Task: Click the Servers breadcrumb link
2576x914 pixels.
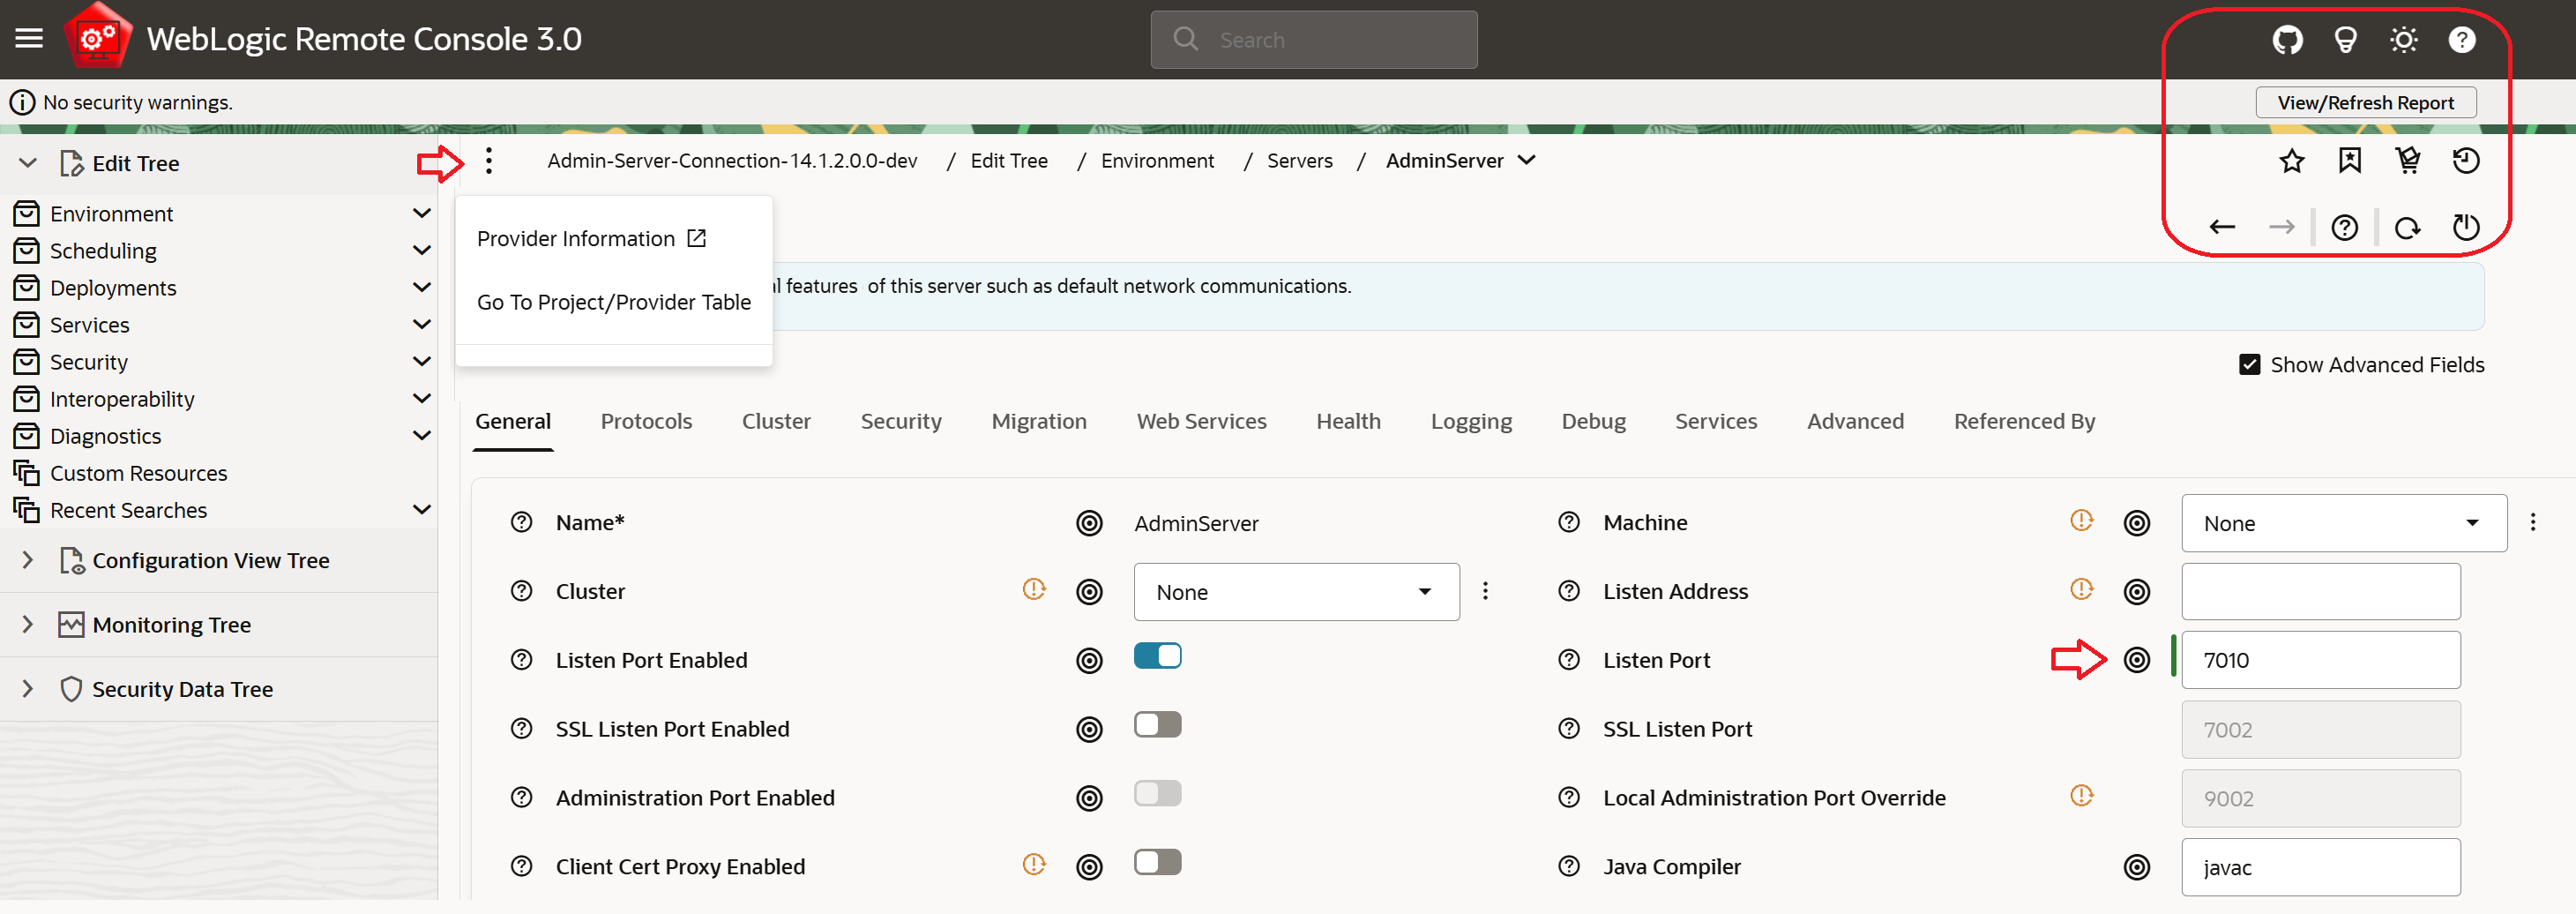Action: [1299, 161]
